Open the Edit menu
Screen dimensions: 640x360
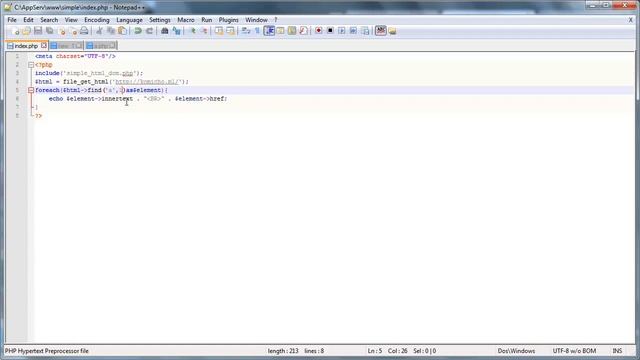[28, 20]
